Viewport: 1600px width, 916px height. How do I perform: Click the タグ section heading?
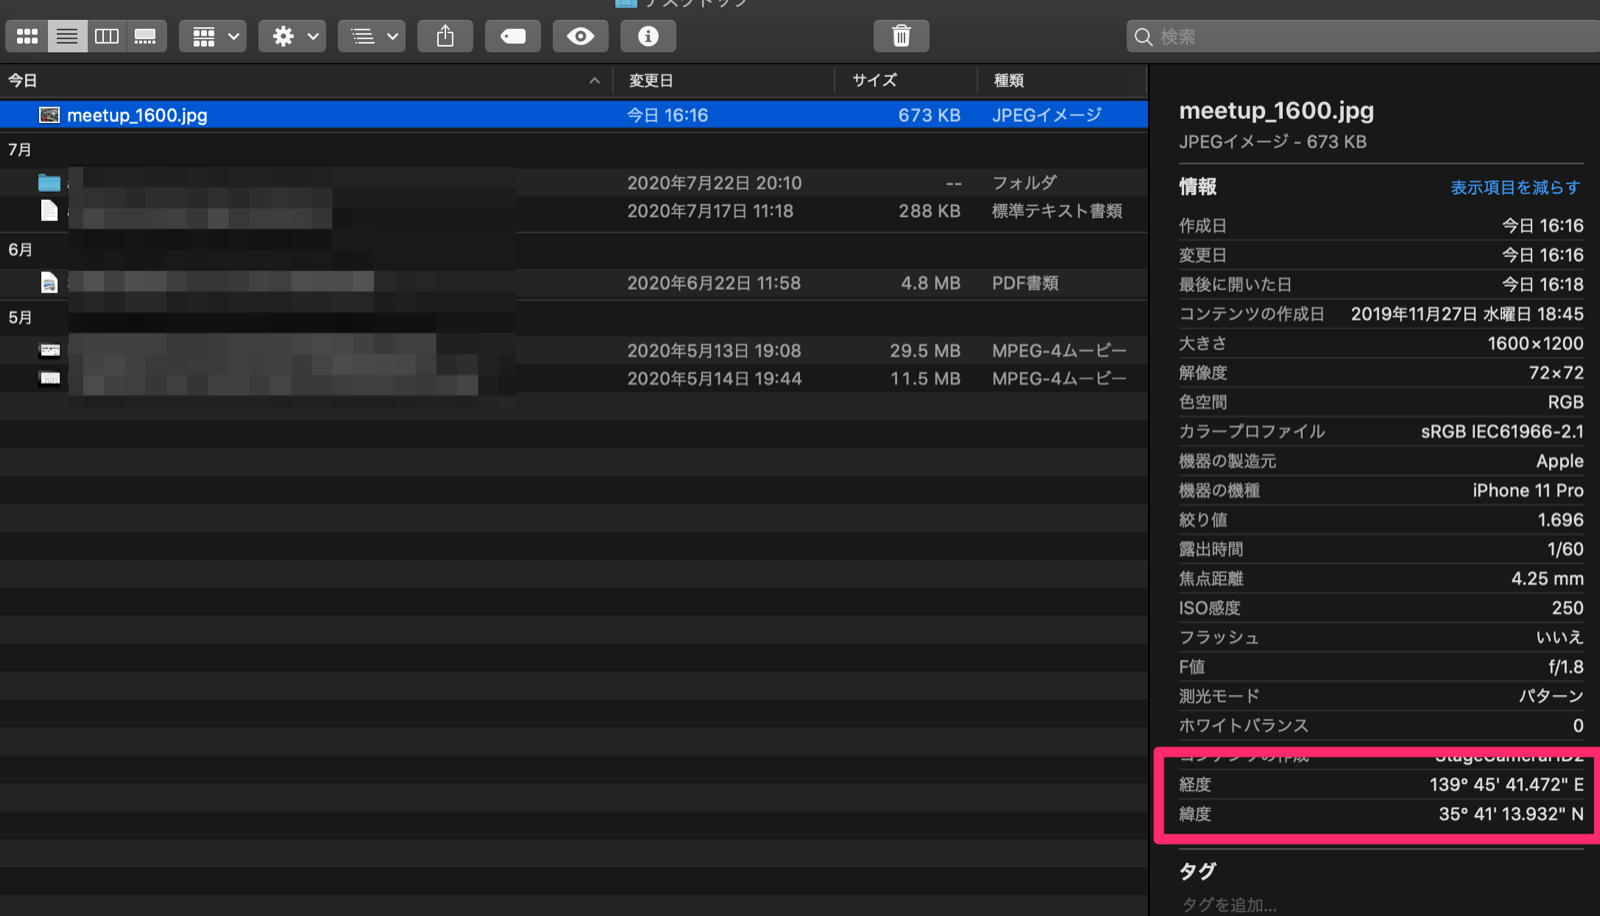pos(1197,871)
